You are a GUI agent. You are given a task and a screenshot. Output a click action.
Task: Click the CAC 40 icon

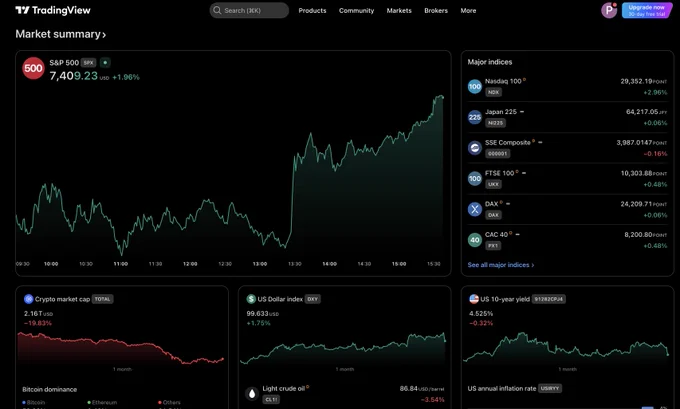click(475, 240)
